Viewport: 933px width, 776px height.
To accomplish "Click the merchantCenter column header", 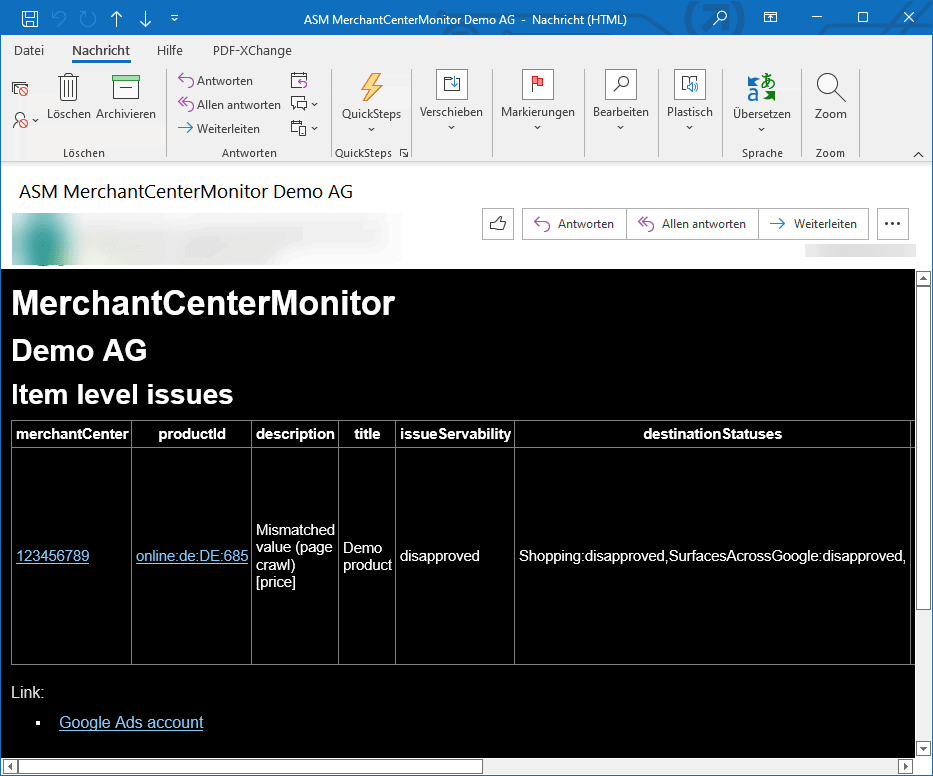I will (72, 434).
